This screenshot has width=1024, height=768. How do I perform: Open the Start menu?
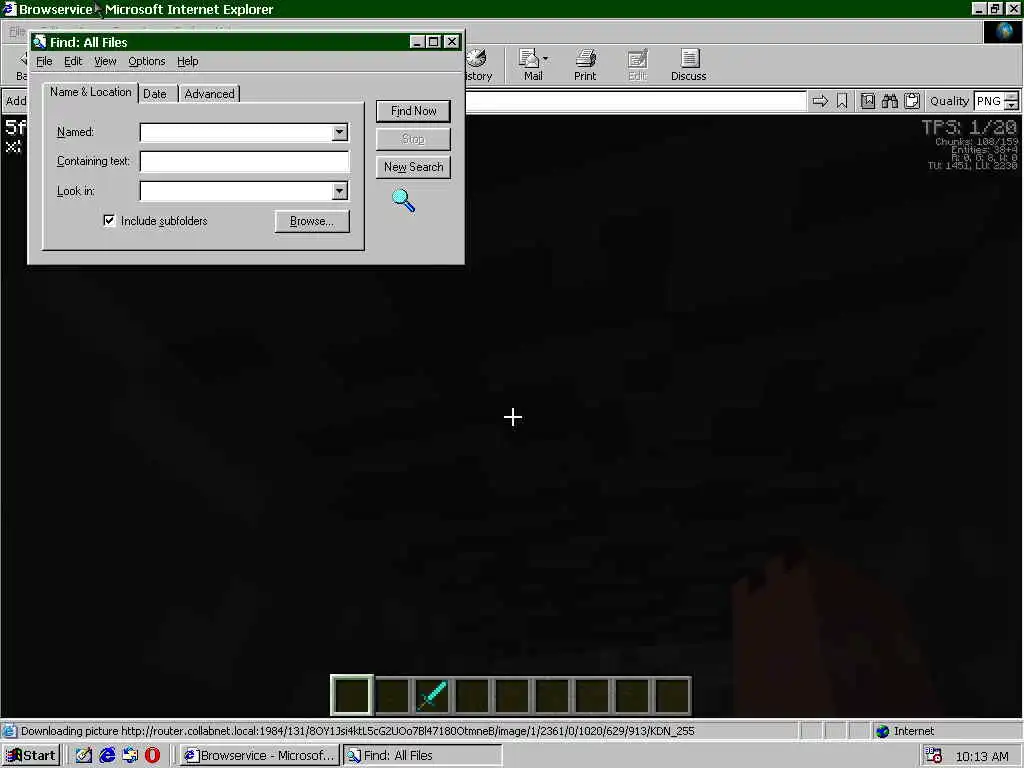pos(31,756)
